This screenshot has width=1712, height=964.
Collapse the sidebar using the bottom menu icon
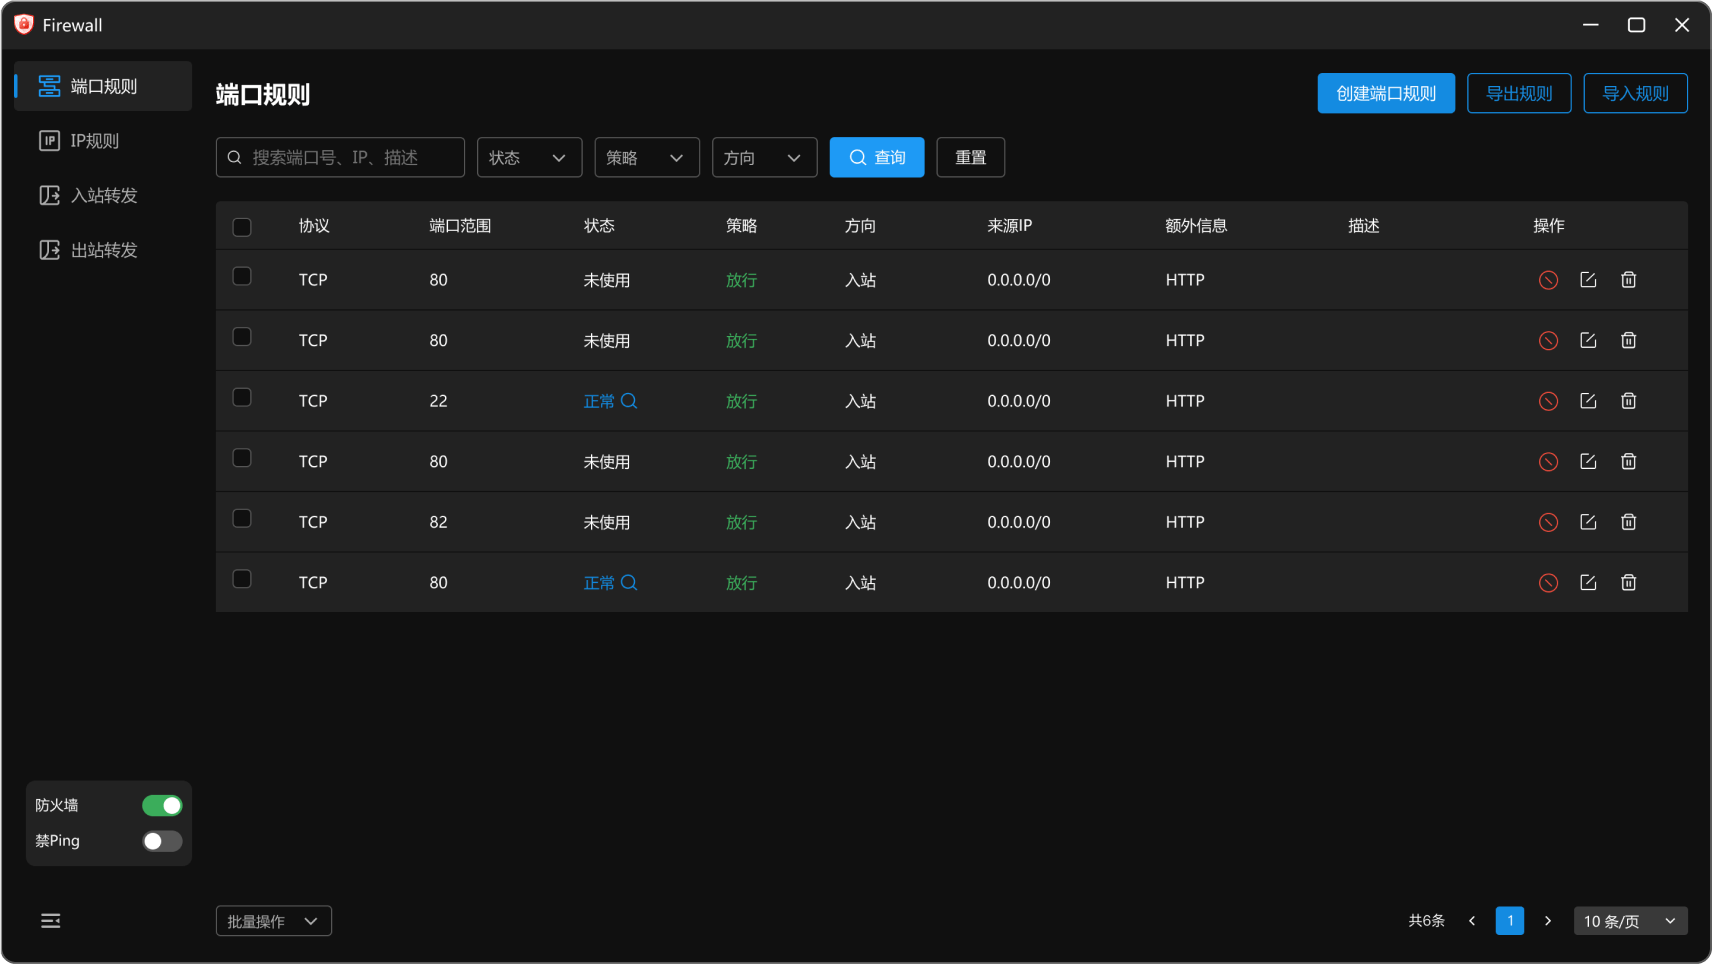coord(50,921)
